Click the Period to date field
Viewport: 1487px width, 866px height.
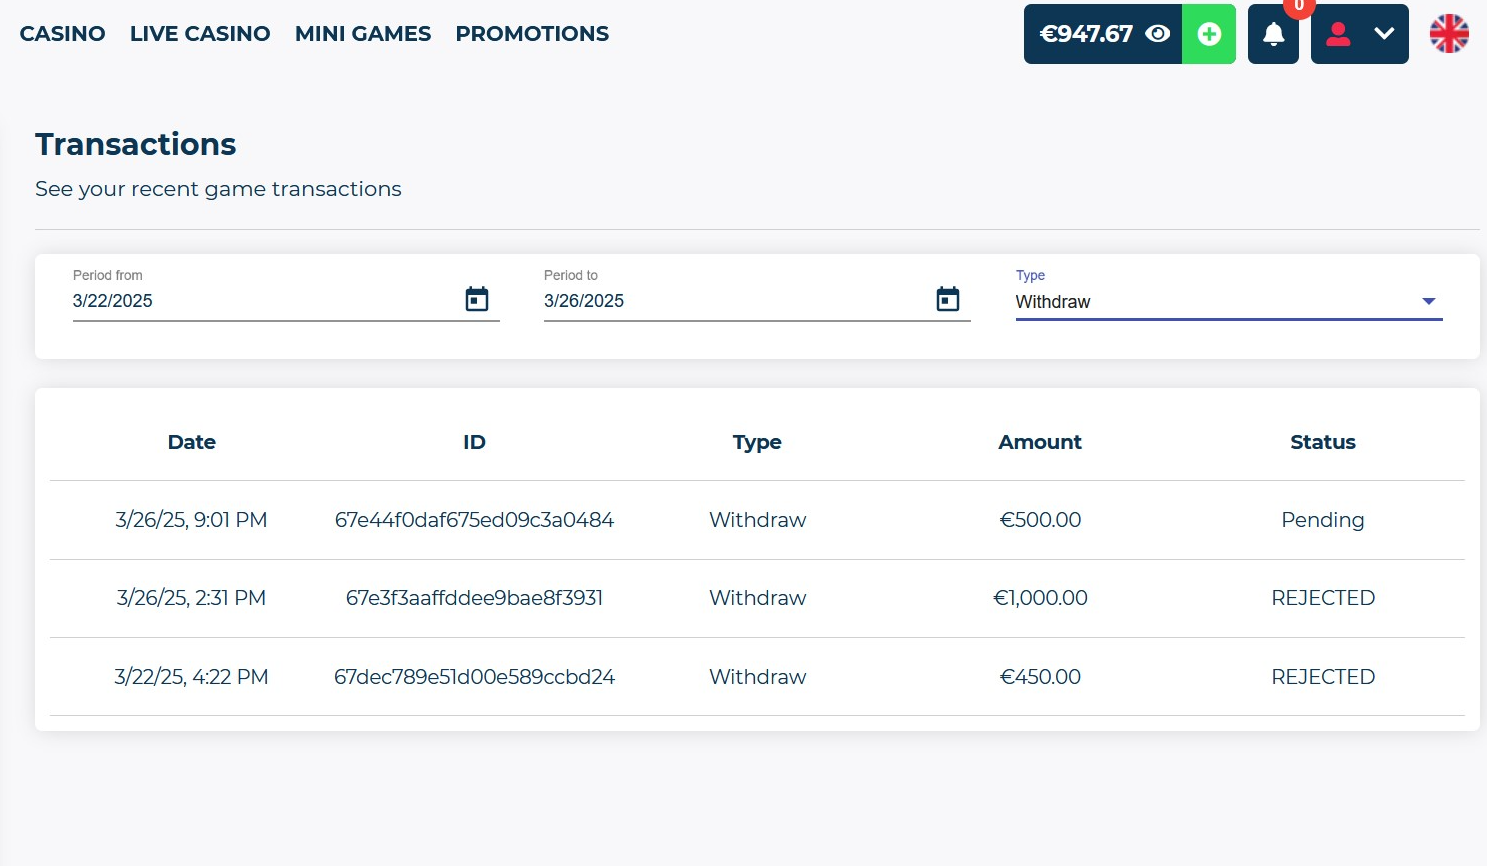tap(730, 301)
